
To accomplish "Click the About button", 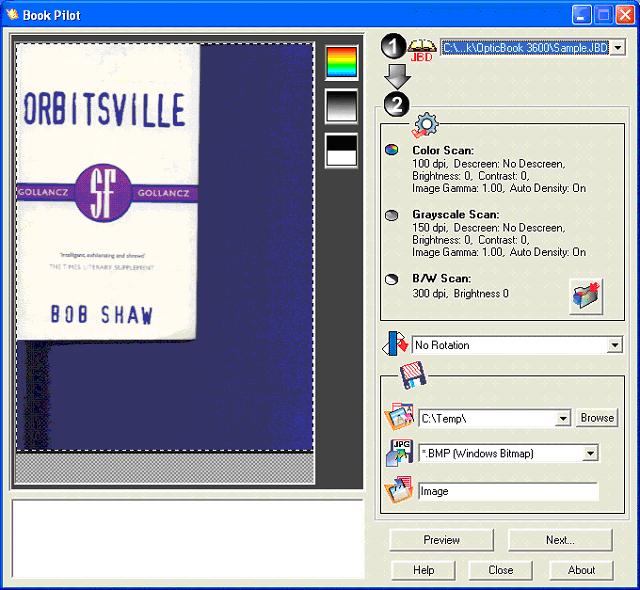I will (x=581, y=570).
